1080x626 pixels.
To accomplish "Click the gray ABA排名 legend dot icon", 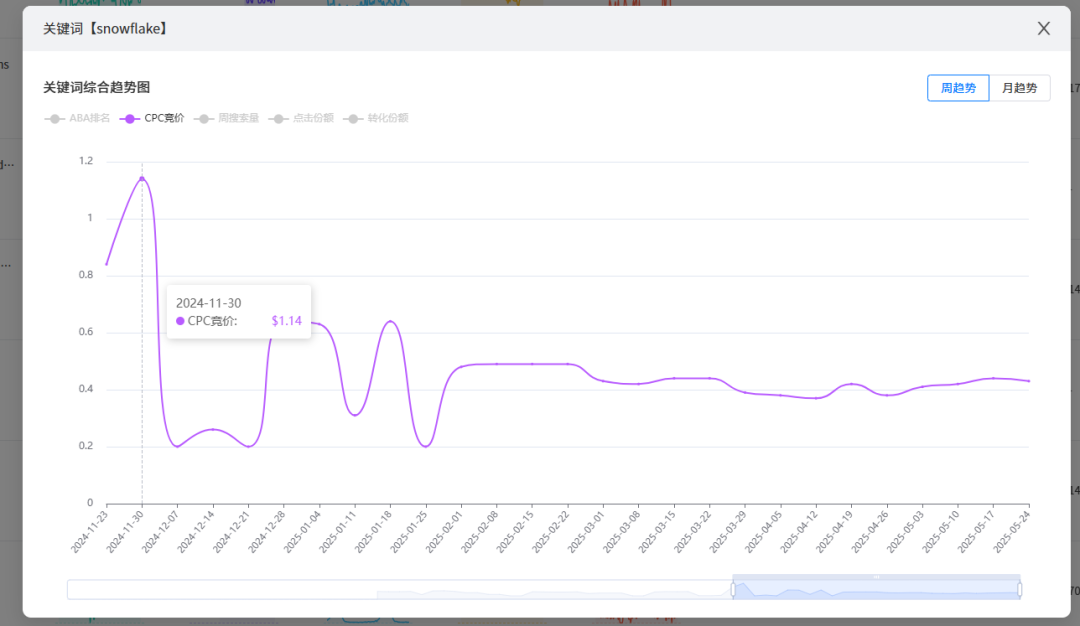I will [x=54, y=119].
